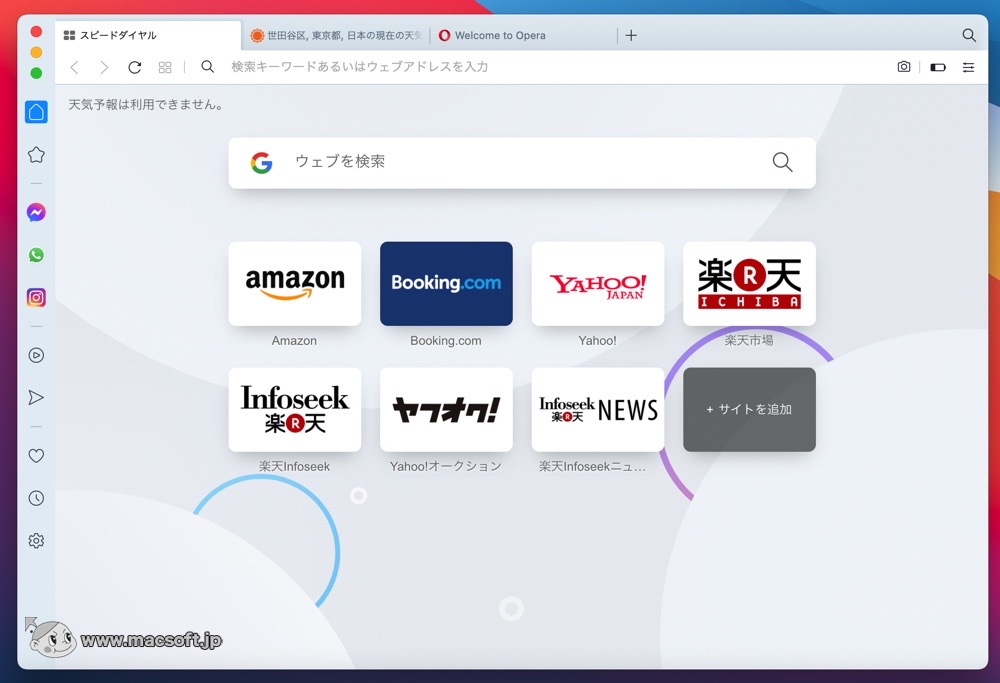
Task: Click the Google logo in search box
Action: pos(261,163)
